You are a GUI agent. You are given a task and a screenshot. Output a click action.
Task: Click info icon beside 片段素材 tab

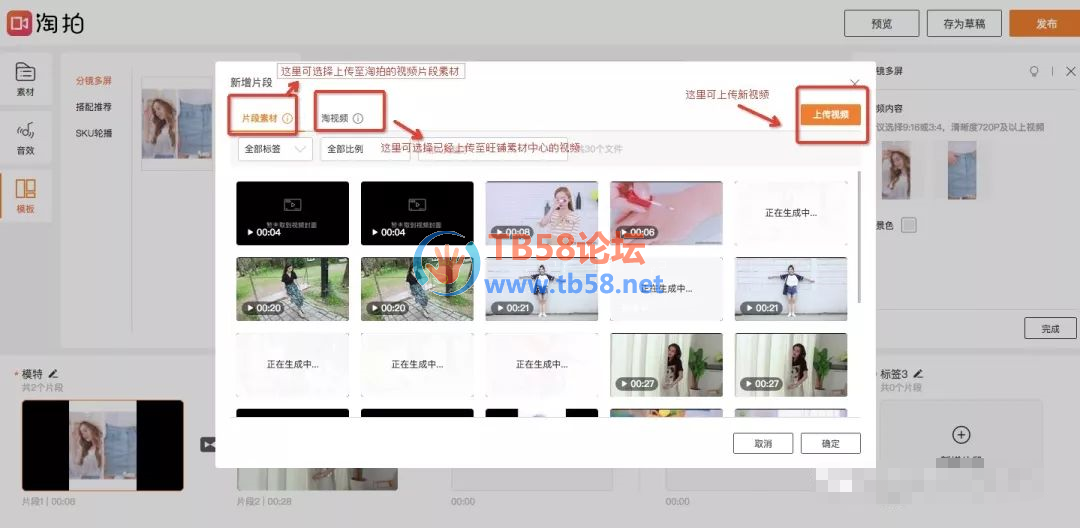click(288, 119)
